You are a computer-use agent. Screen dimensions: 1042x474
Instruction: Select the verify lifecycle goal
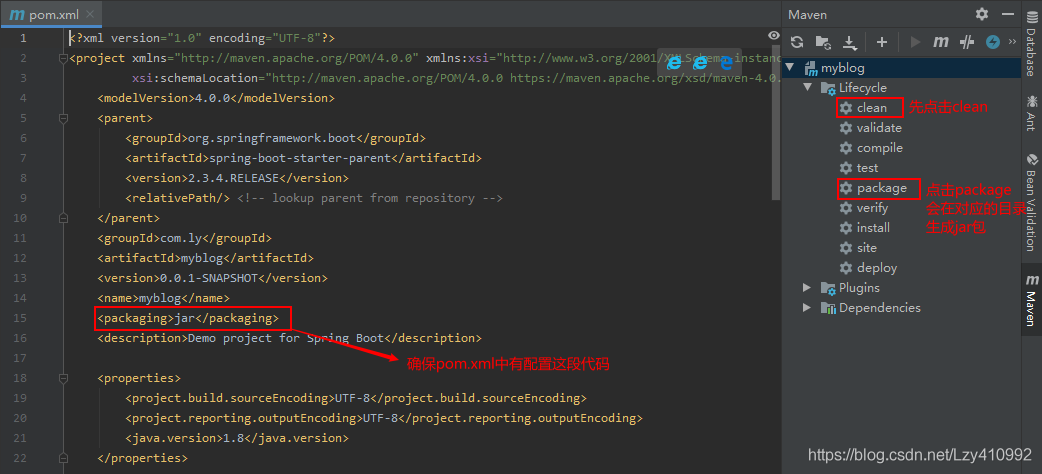coord(872,208)
